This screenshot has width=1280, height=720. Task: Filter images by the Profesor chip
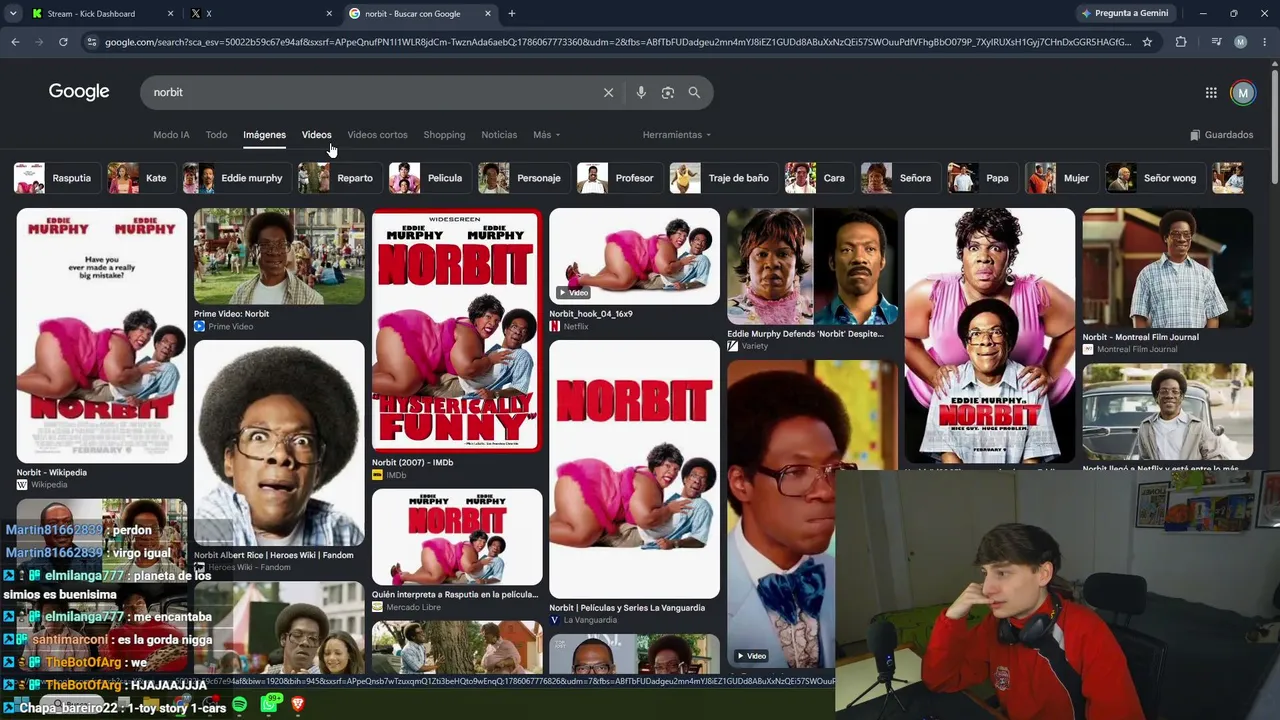619,178
